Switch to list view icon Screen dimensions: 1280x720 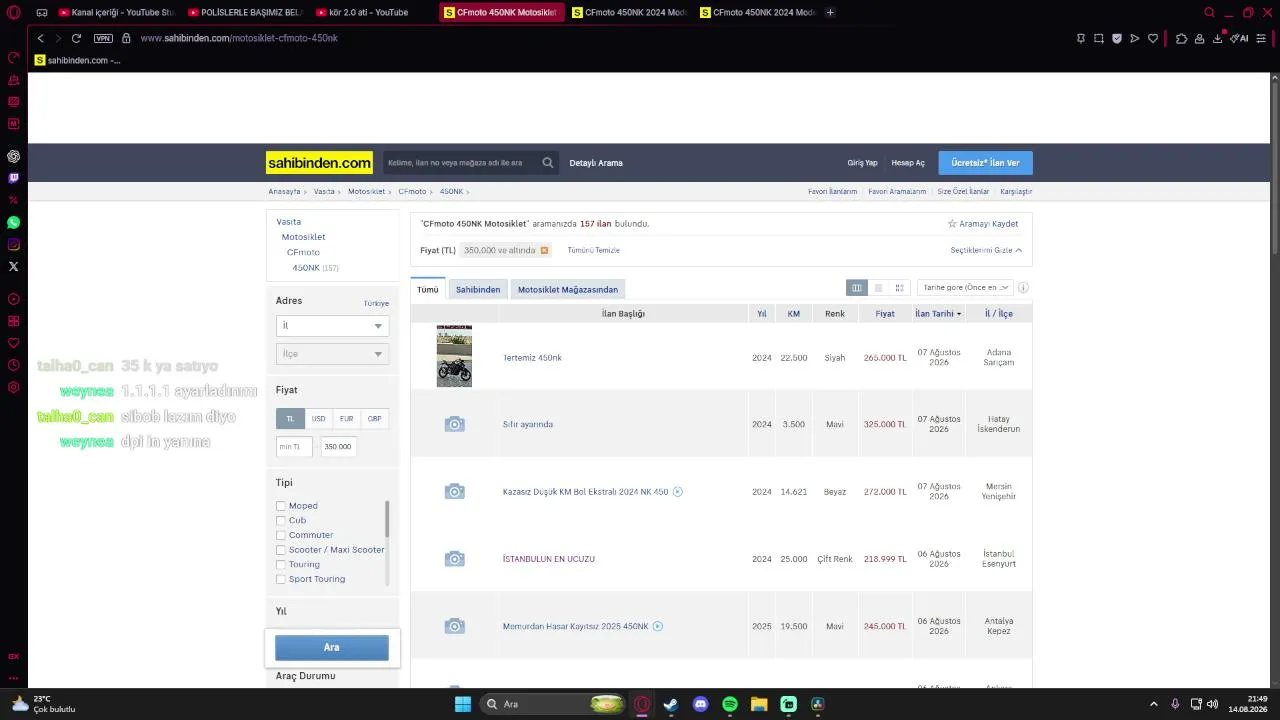[x=878, y=288]
